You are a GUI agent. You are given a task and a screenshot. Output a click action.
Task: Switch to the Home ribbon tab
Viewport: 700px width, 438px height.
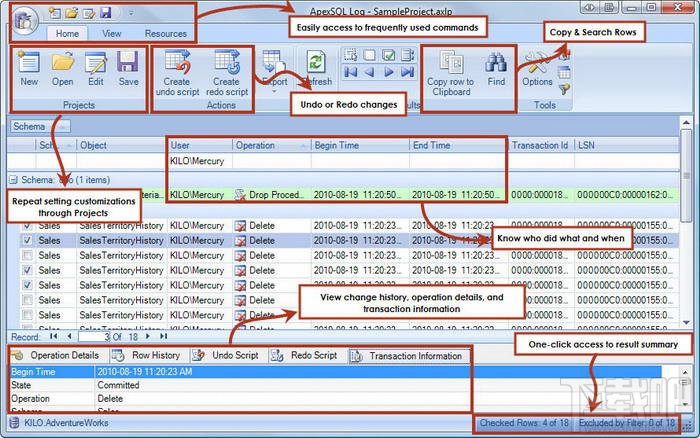click(67, 33)
